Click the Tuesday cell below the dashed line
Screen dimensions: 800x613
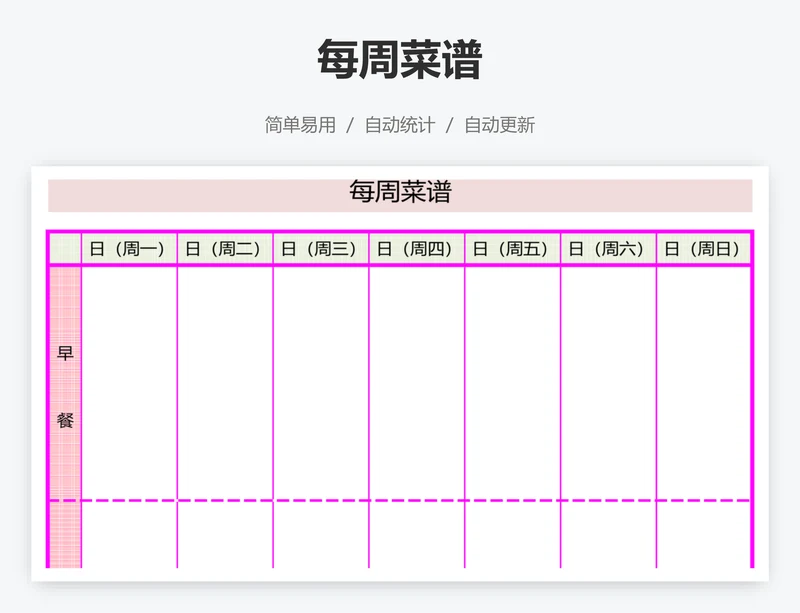click(x=225, y=535)
